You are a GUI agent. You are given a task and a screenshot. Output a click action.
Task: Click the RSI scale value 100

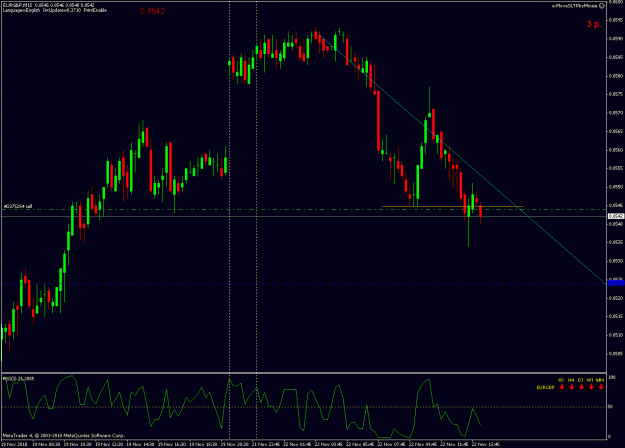point(612,377)
